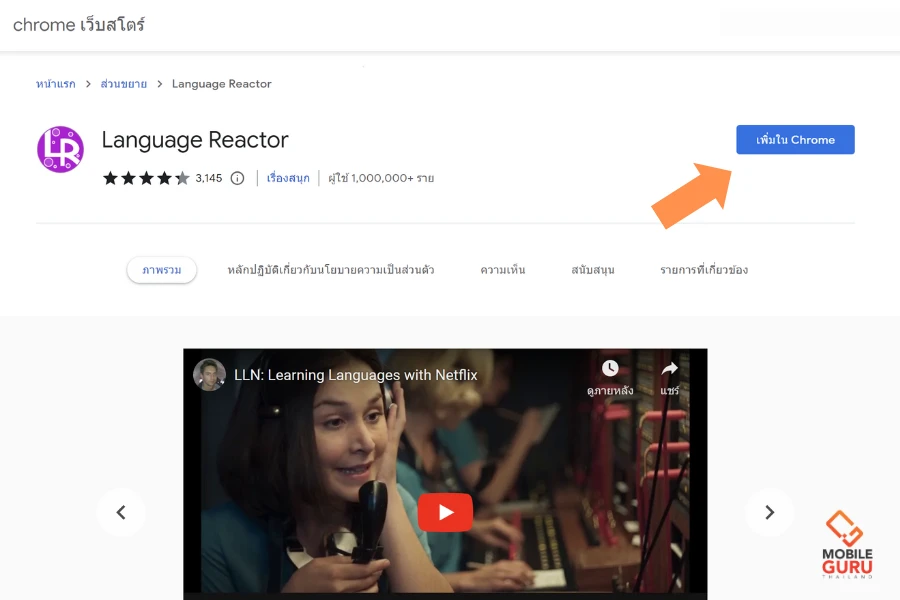The image size is (900, 600).
Task: Click the five-star rating display
Action: coord(145,178)
